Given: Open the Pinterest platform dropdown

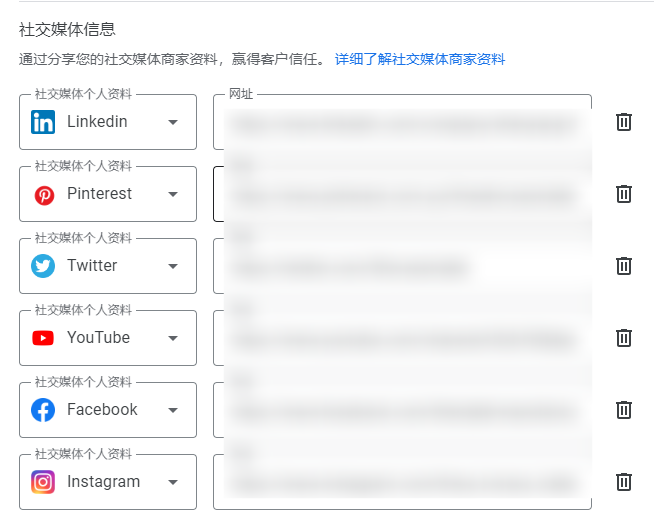Looking at the screenshot, I should (x=173, y=194).
